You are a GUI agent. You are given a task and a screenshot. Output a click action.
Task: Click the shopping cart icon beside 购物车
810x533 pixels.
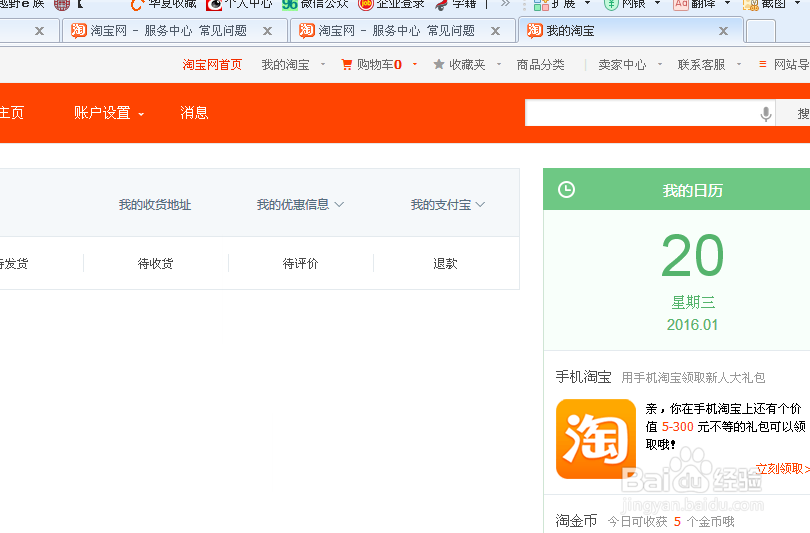(347, 65)
